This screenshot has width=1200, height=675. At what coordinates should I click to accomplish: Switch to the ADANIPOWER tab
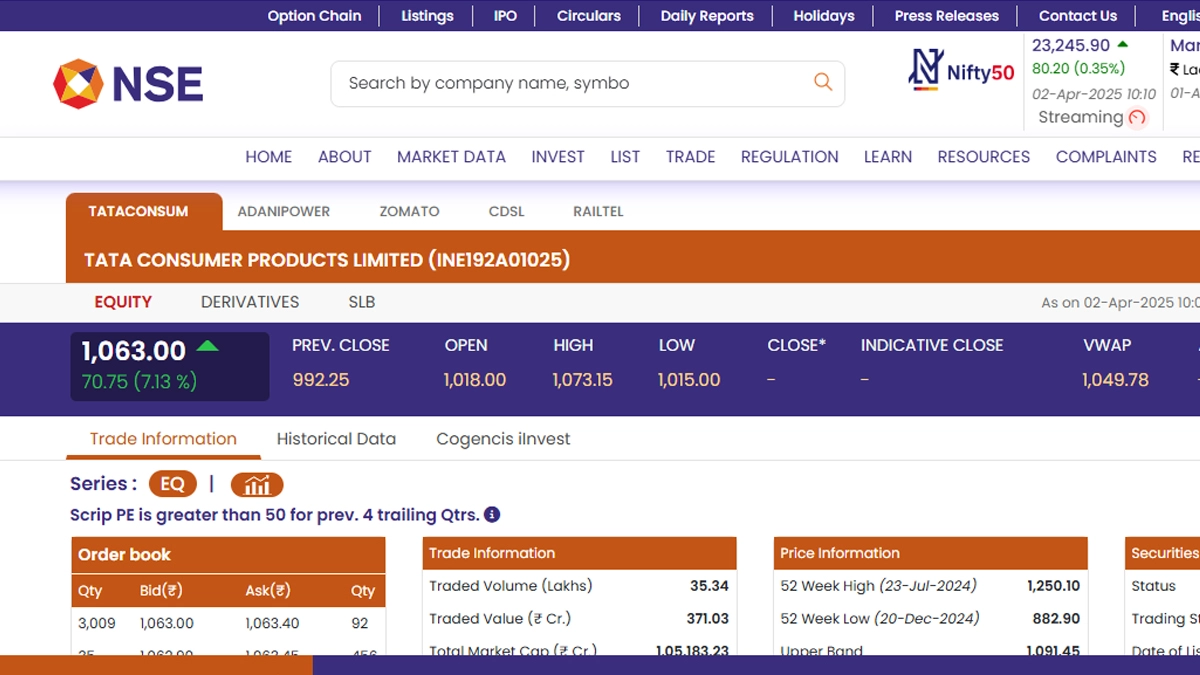283,212
